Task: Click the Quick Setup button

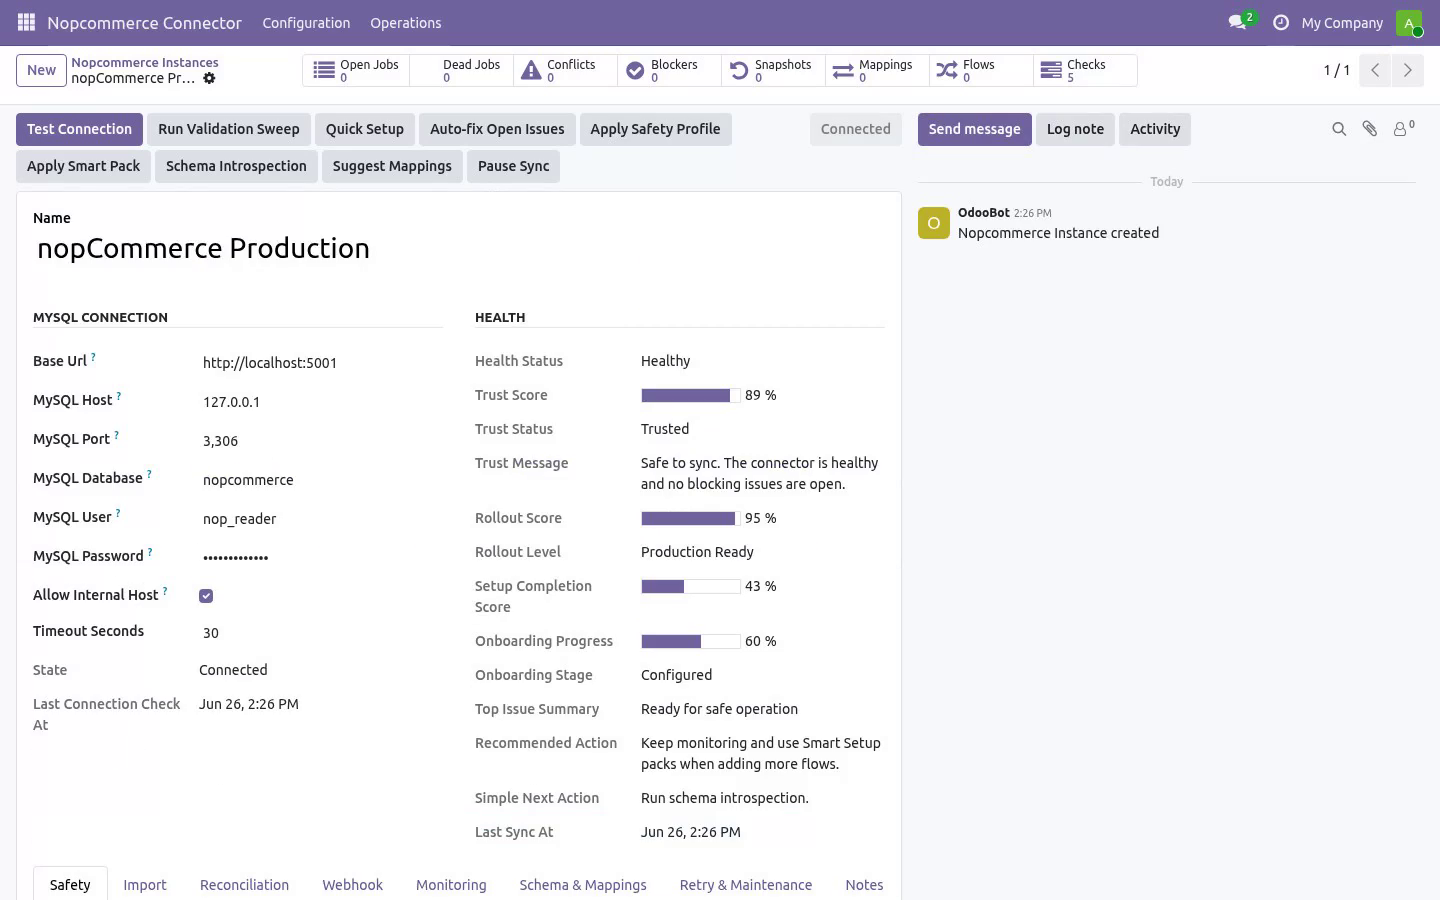Action: (x=364, y=129)
